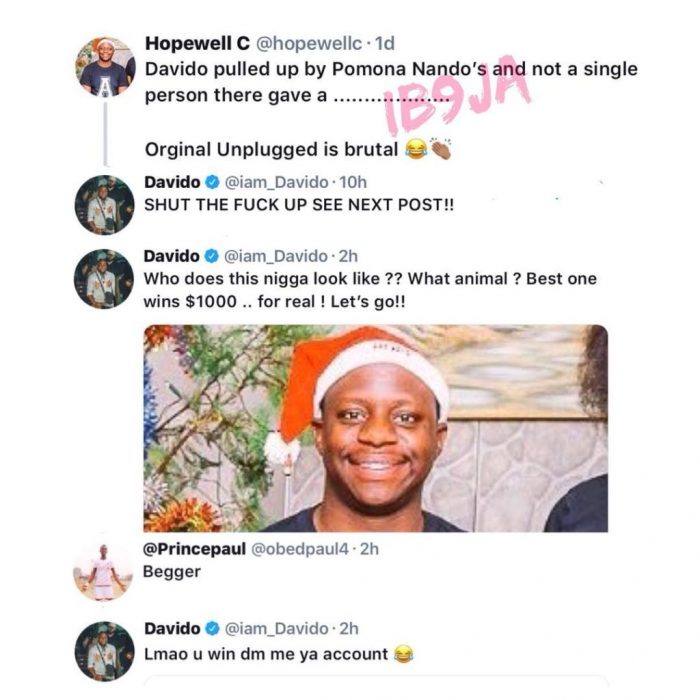
Task: Click the verified badge on Davido's $1000 tweet
Action: 212,256
